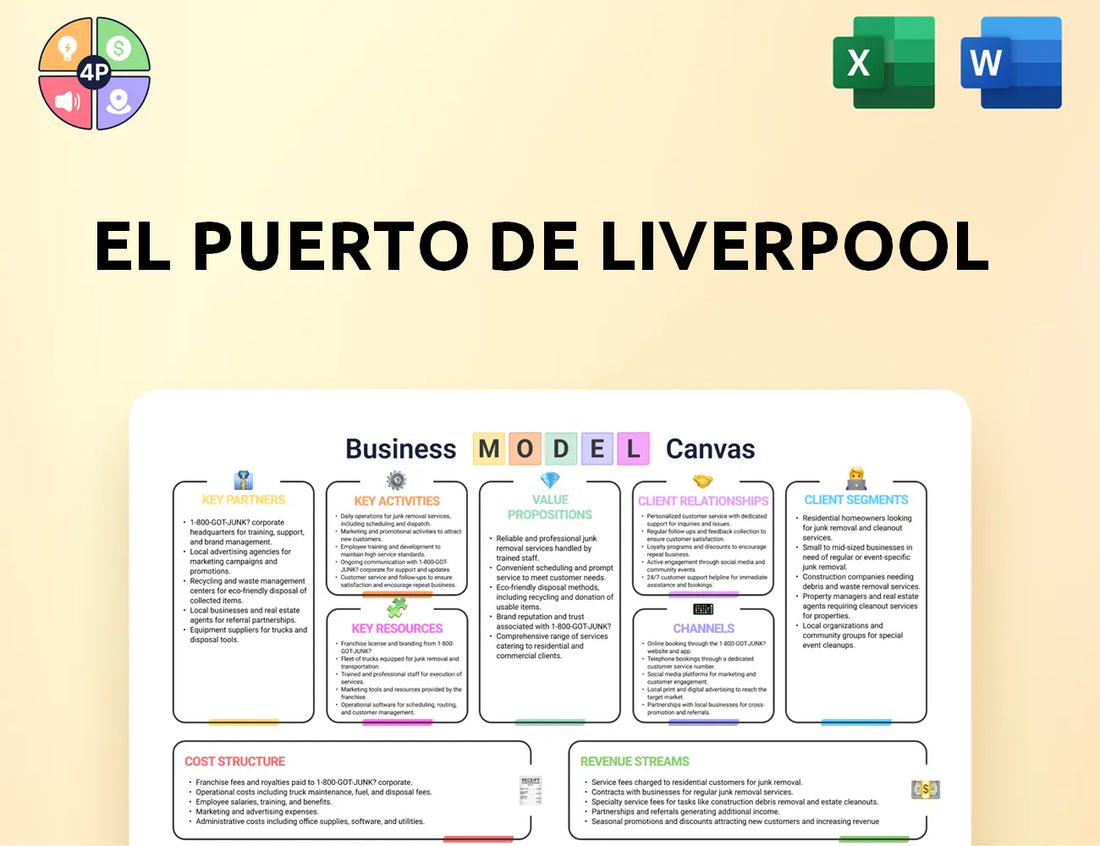
Task: Click the green D letter tile
Action: (x=561, y=449)
